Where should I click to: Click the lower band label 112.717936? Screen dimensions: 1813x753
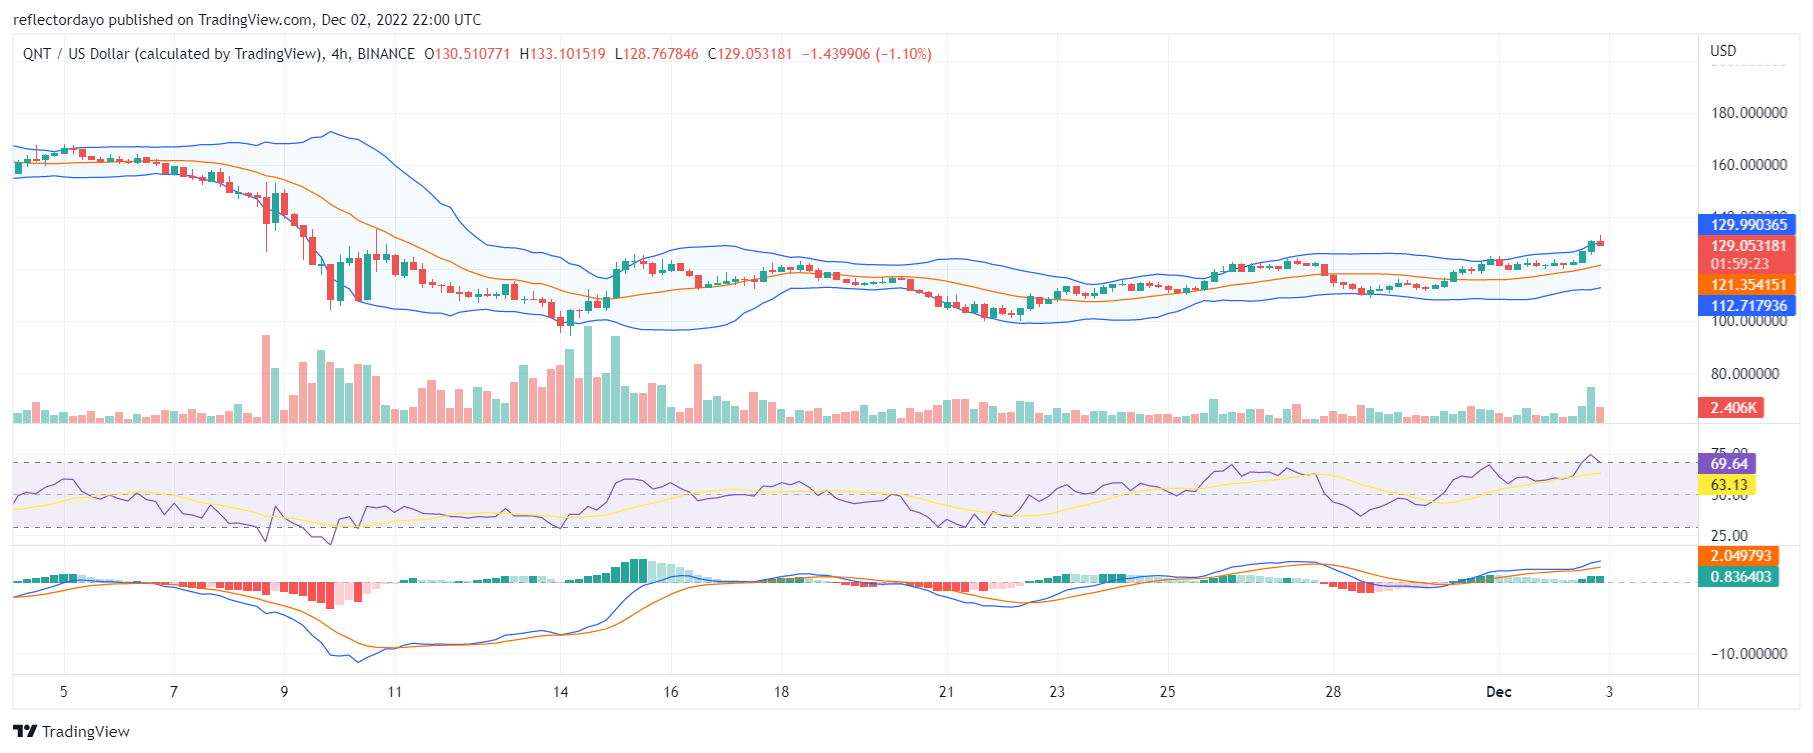click(1747, 306)
